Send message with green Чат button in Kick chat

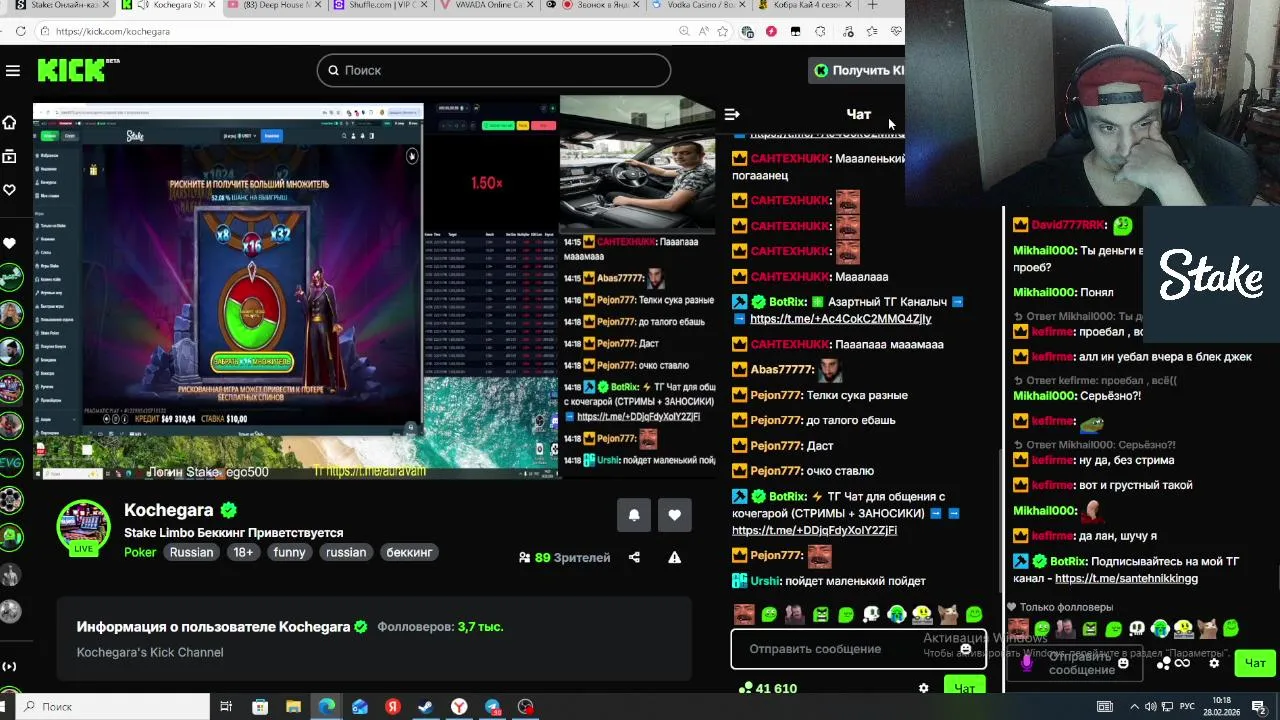tap(964, 688)
